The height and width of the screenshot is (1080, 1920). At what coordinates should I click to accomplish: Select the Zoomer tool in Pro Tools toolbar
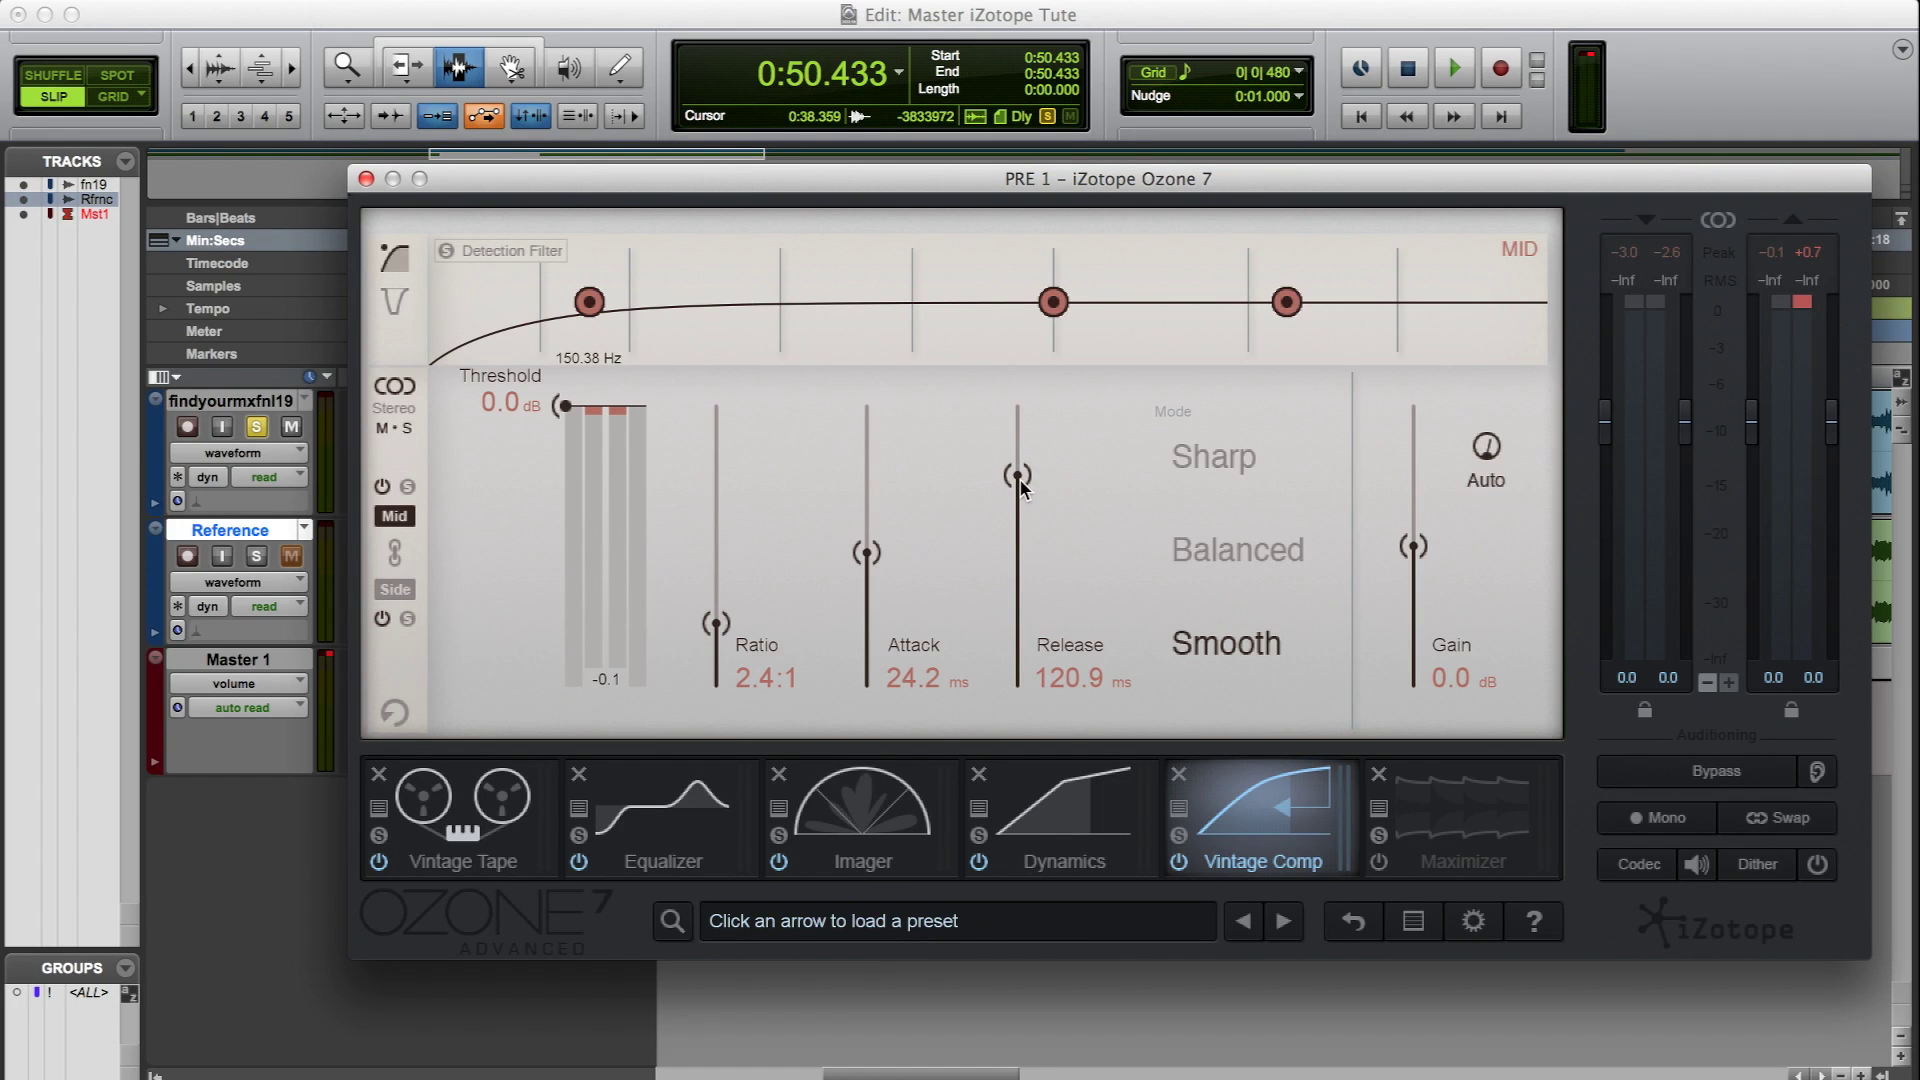(347, 68)
